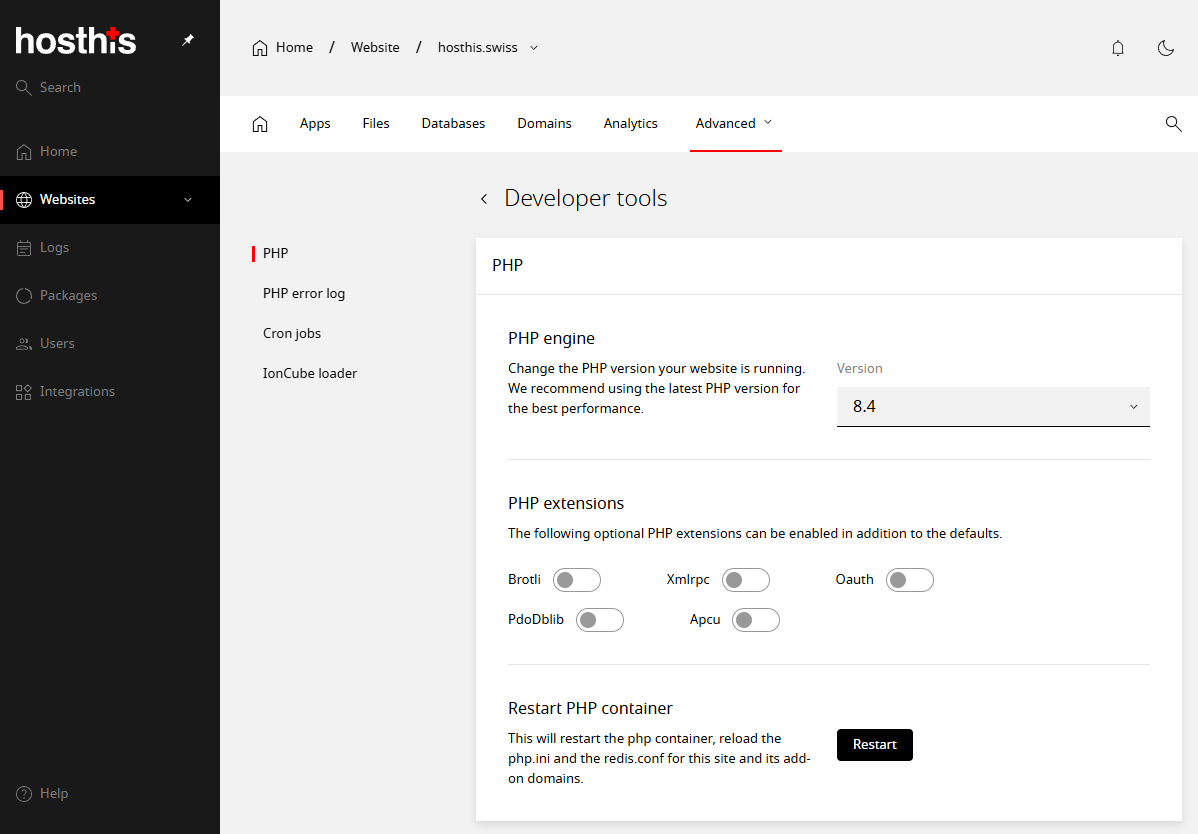Click the hosthis logo
The width and height of the screenshot is (1198, 834).
(x=75, y=41)
